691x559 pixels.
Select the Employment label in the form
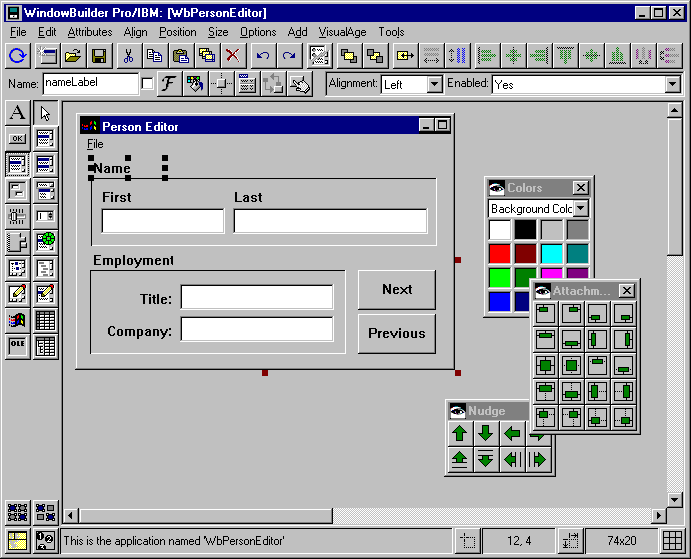click(134, 261)
